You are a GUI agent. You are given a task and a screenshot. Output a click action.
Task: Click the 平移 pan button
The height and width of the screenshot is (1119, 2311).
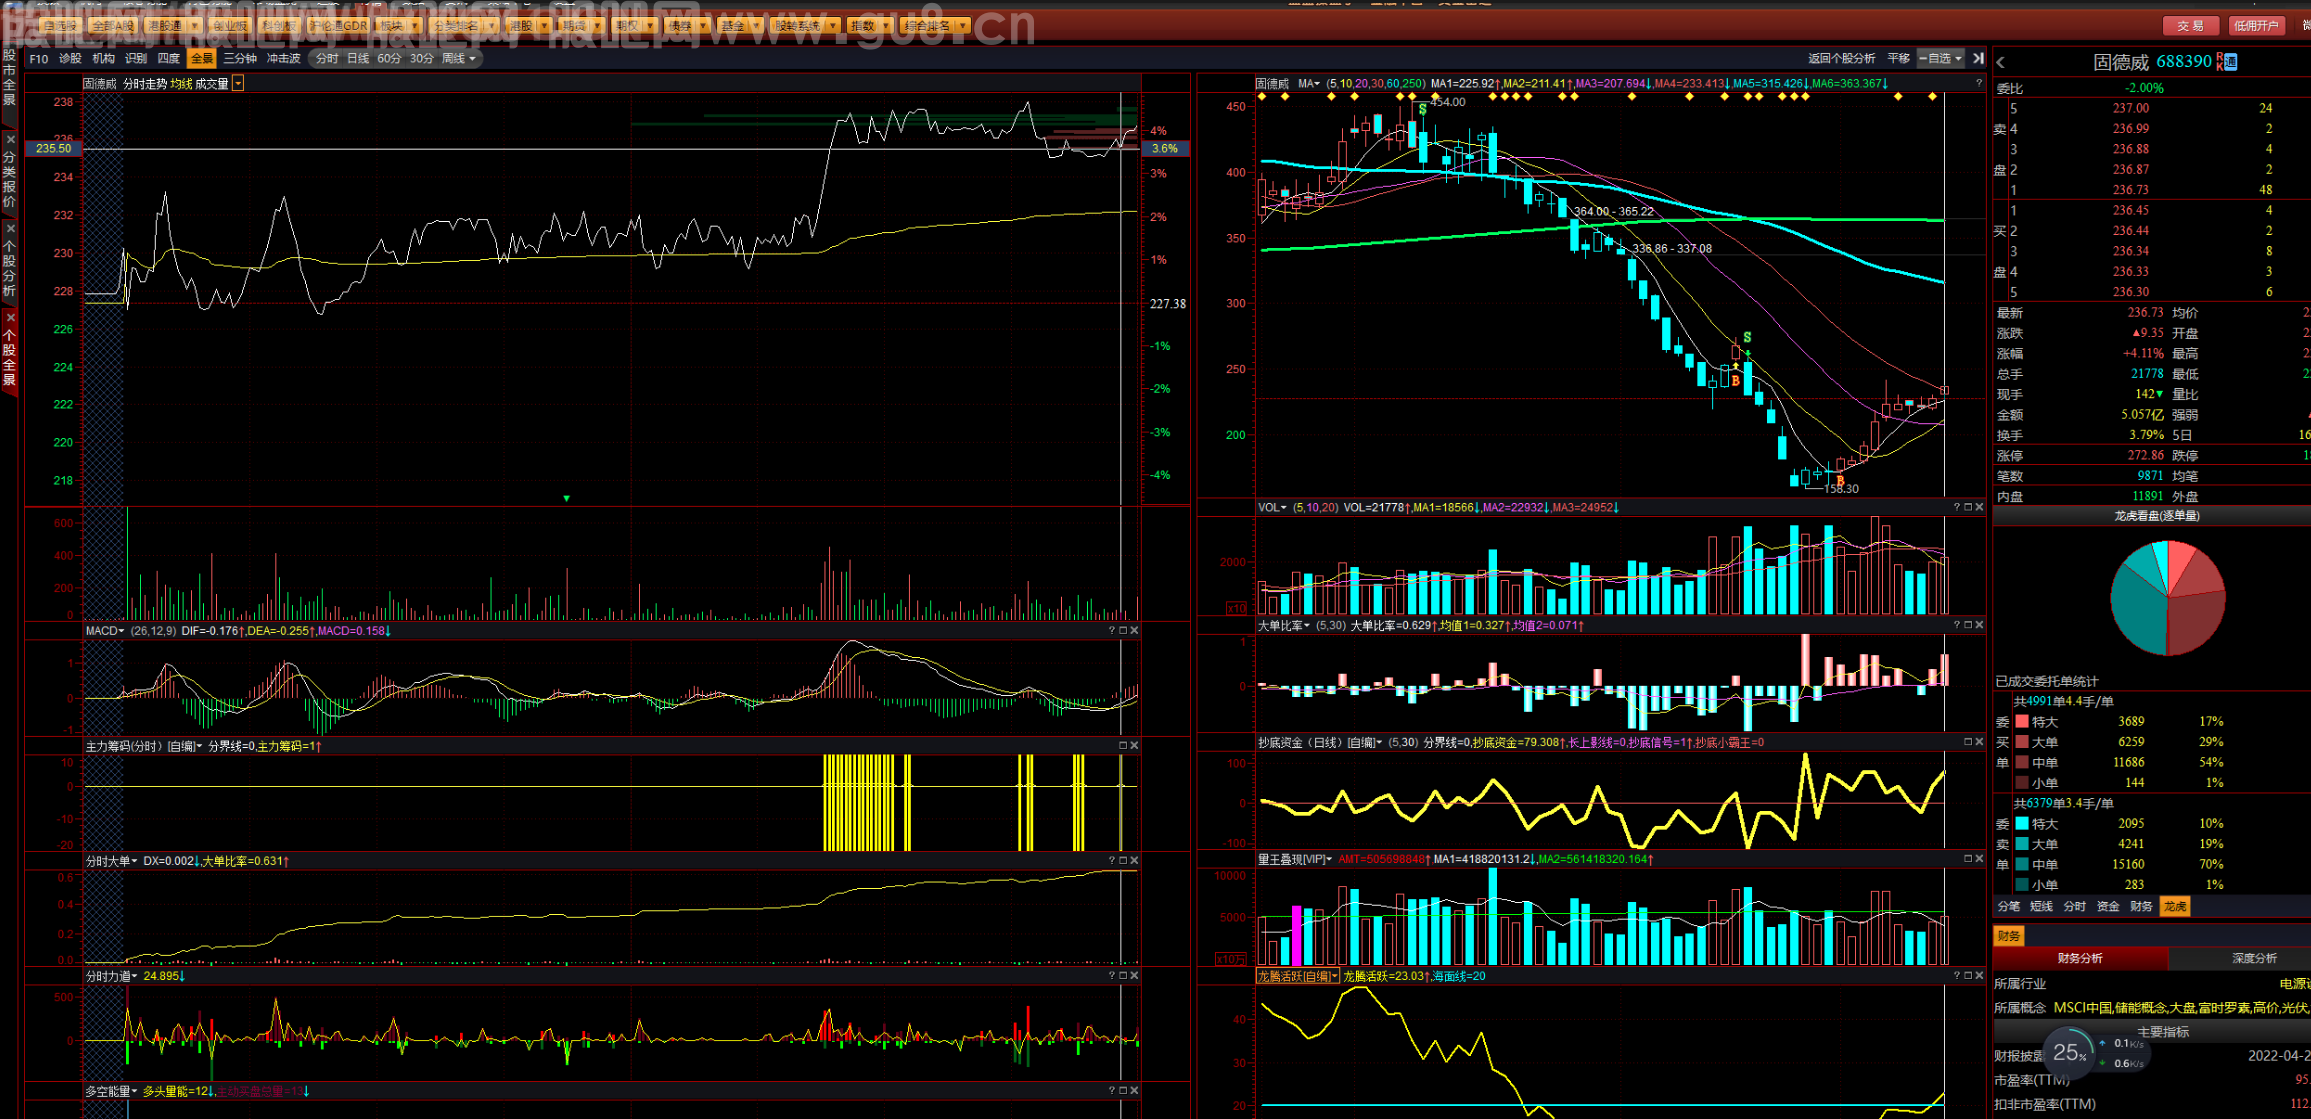coord(1898,59)
